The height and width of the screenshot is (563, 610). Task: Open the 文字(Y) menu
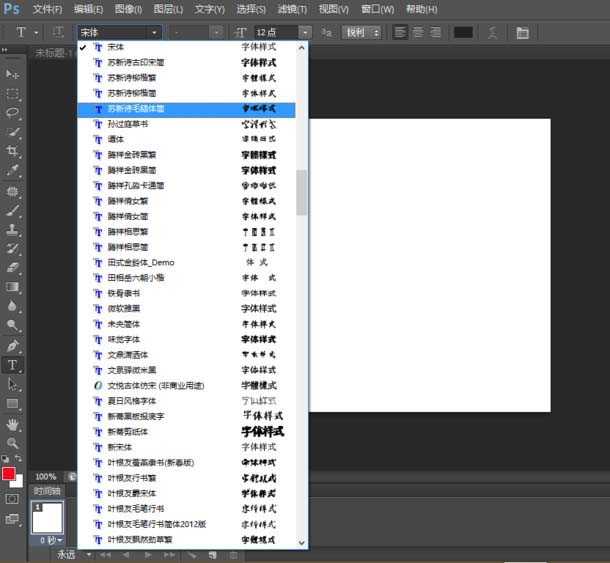210,9
